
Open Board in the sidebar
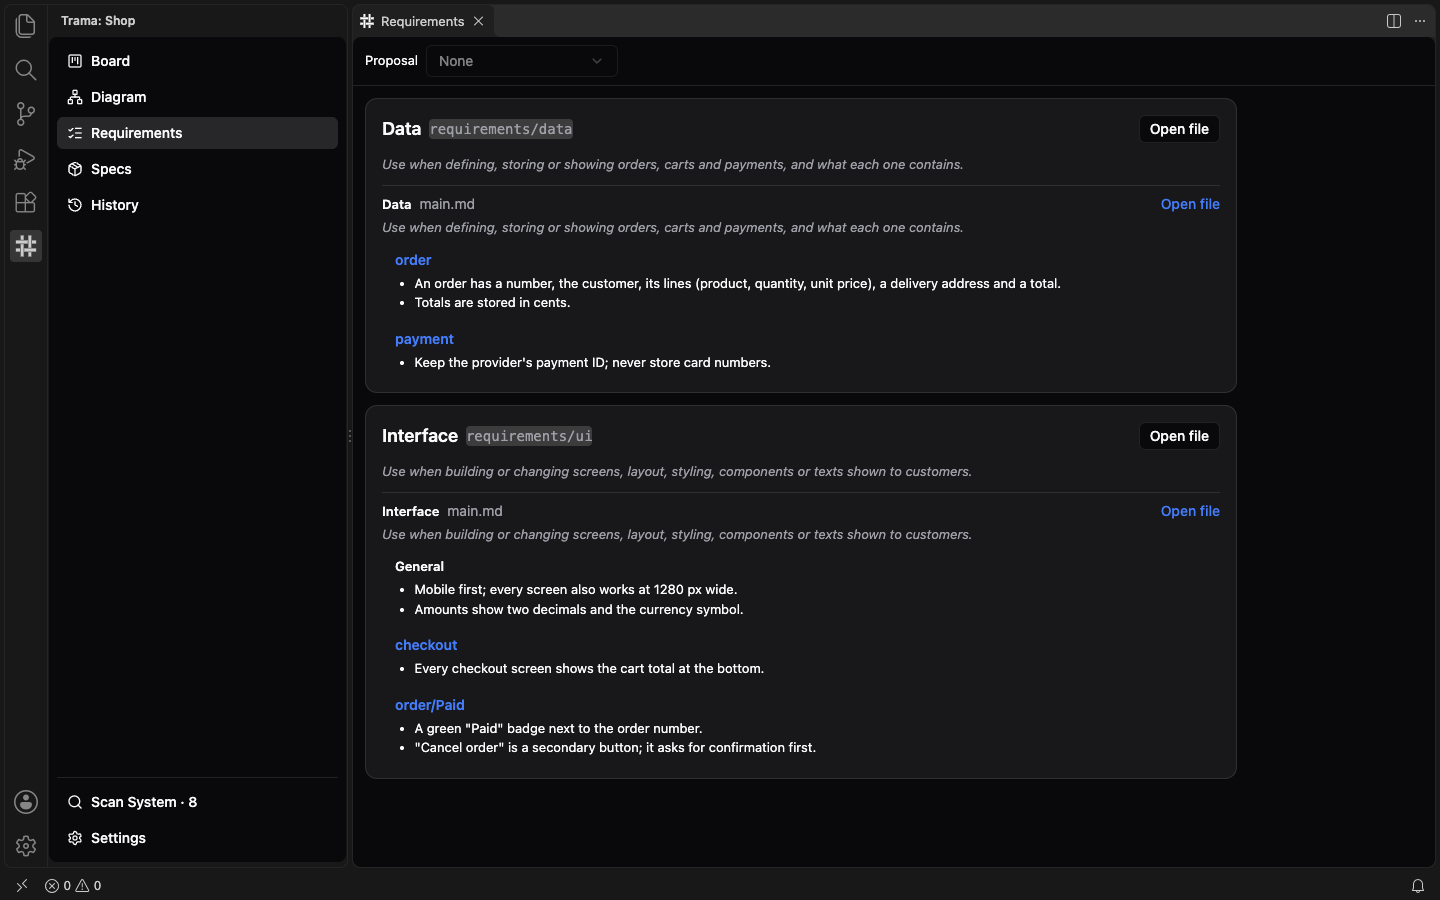point(197,61)
